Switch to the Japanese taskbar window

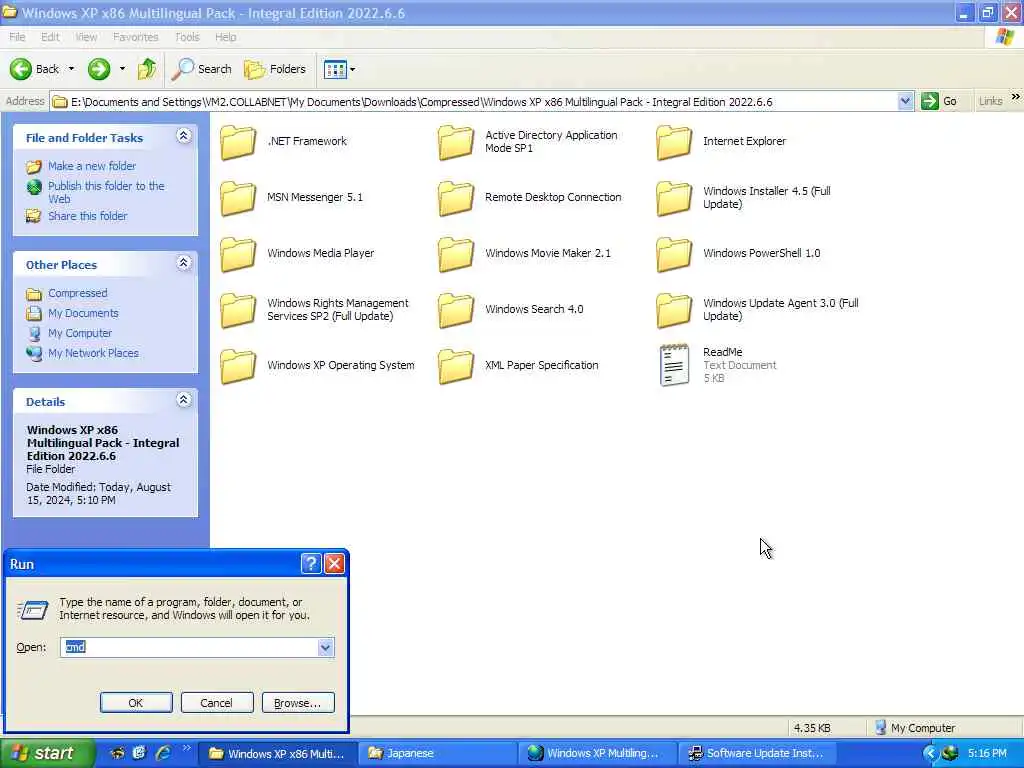coord(438,753)
